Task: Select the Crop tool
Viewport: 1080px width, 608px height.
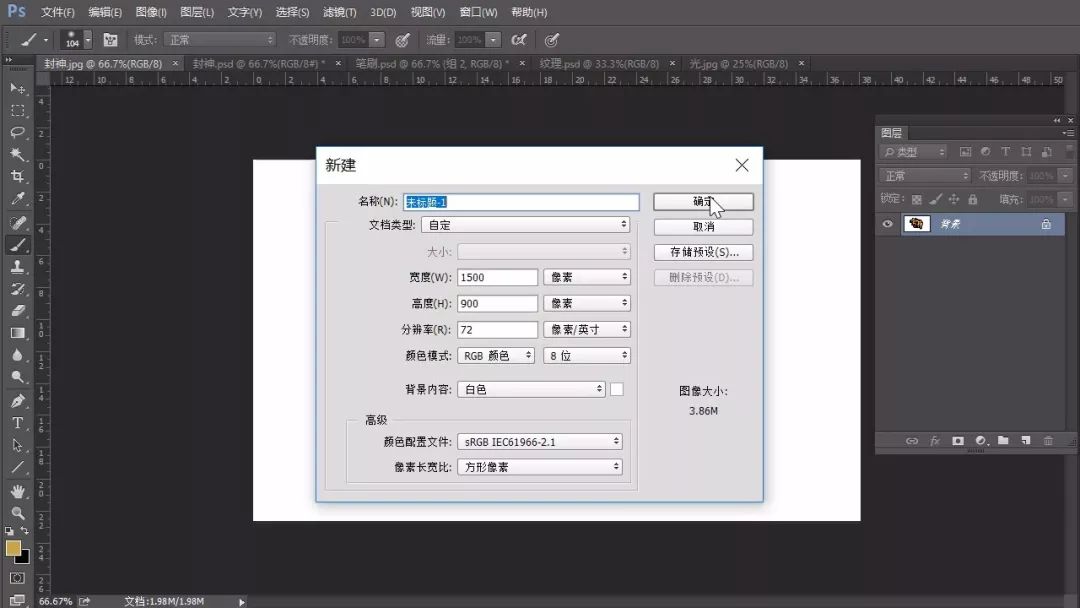Action: click(17, 176)
